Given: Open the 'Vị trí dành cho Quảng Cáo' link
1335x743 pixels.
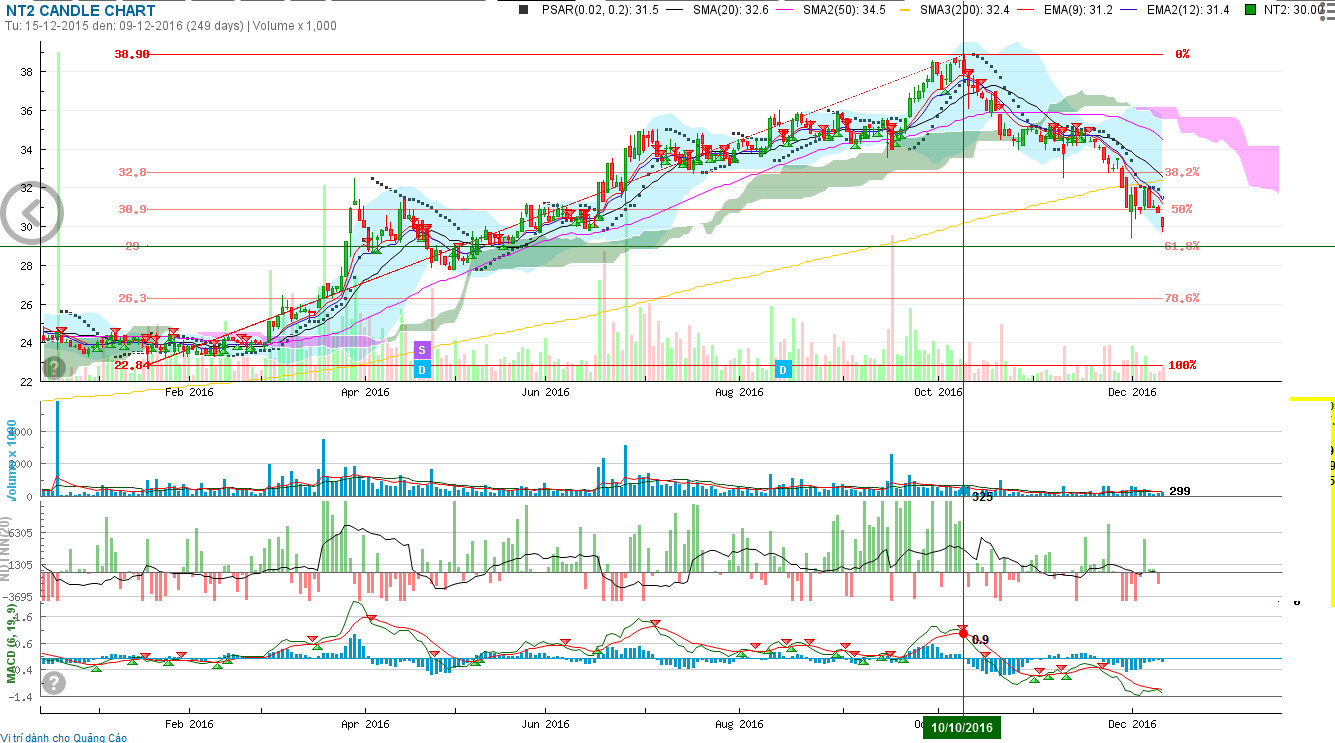Looking at the screenshot, I should pos(64,737).
